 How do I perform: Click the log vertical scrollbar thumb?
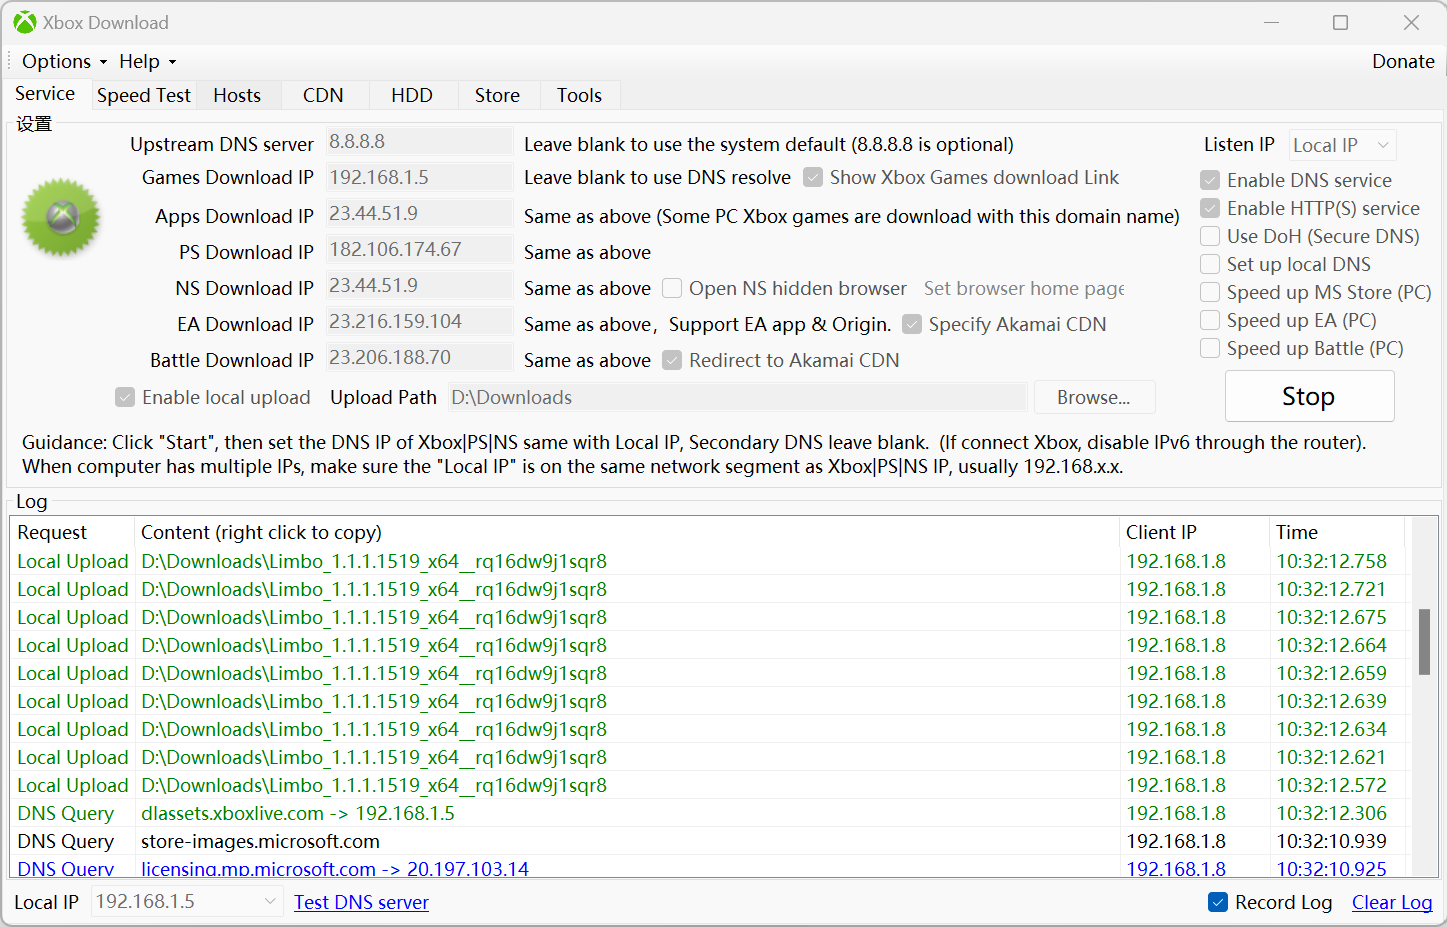1425,641
